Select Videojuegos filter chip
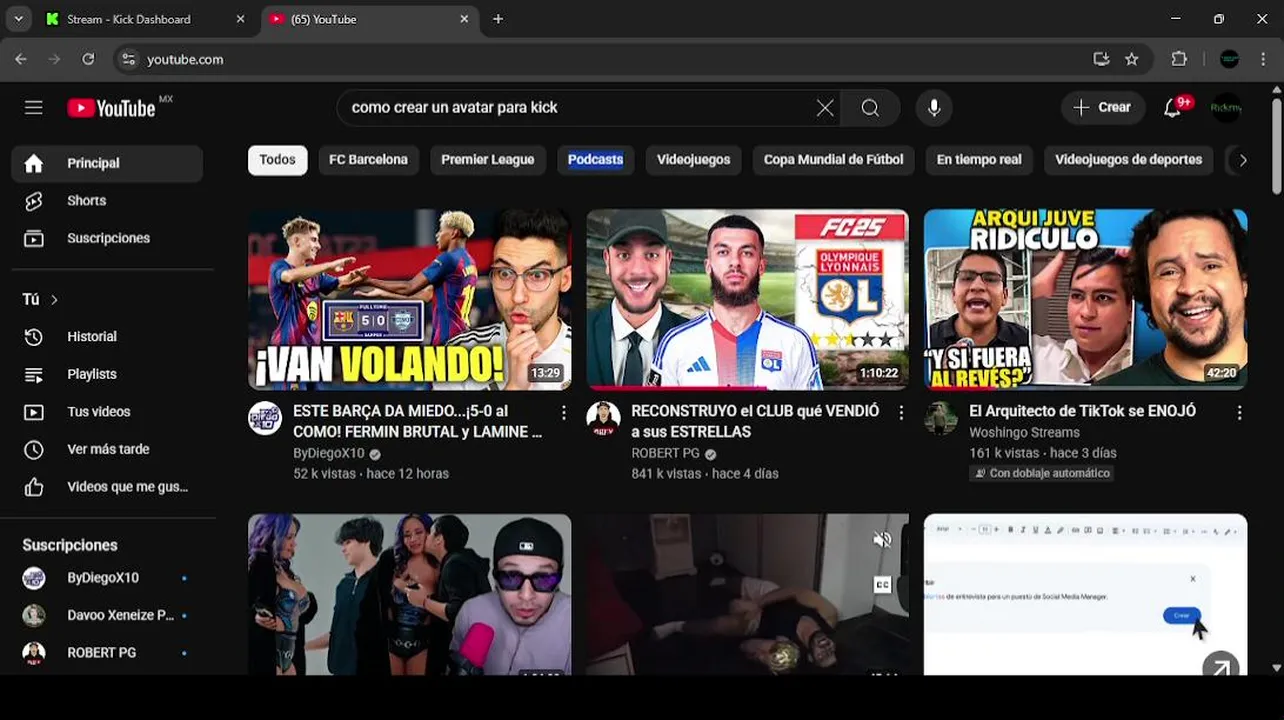This screenshot has width=1284, height=720. [x=693, y=160]
